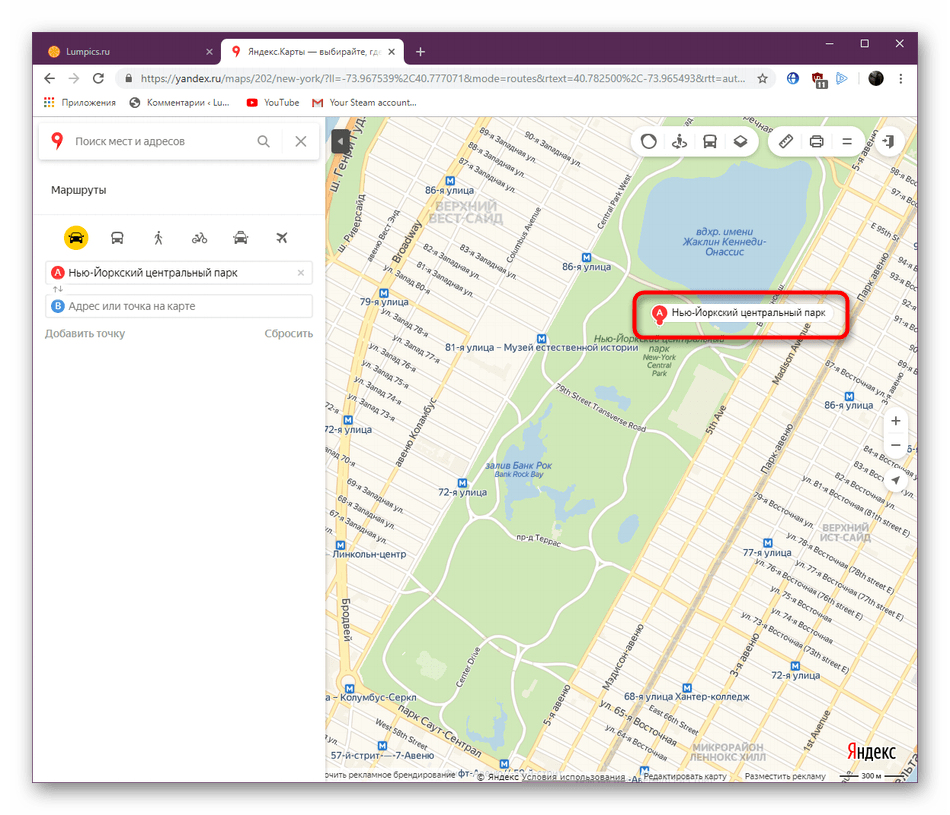Click the 72-я улица metro icon near Bank Rock Bay
Image resolution: width=950 pixels, height=815 pixels.
point(462,483)
